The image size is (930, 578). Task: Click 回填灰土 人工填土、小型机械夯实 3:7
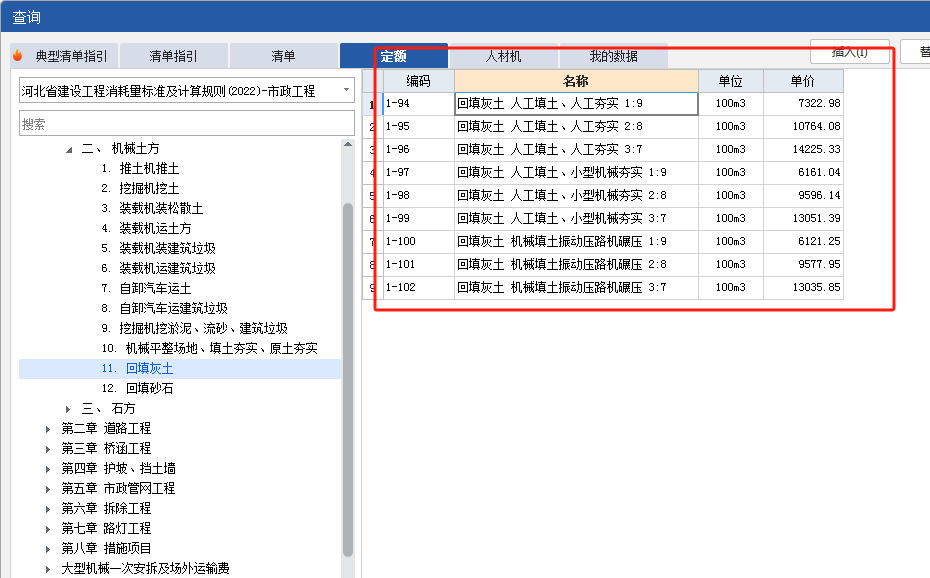coord(576,219)
